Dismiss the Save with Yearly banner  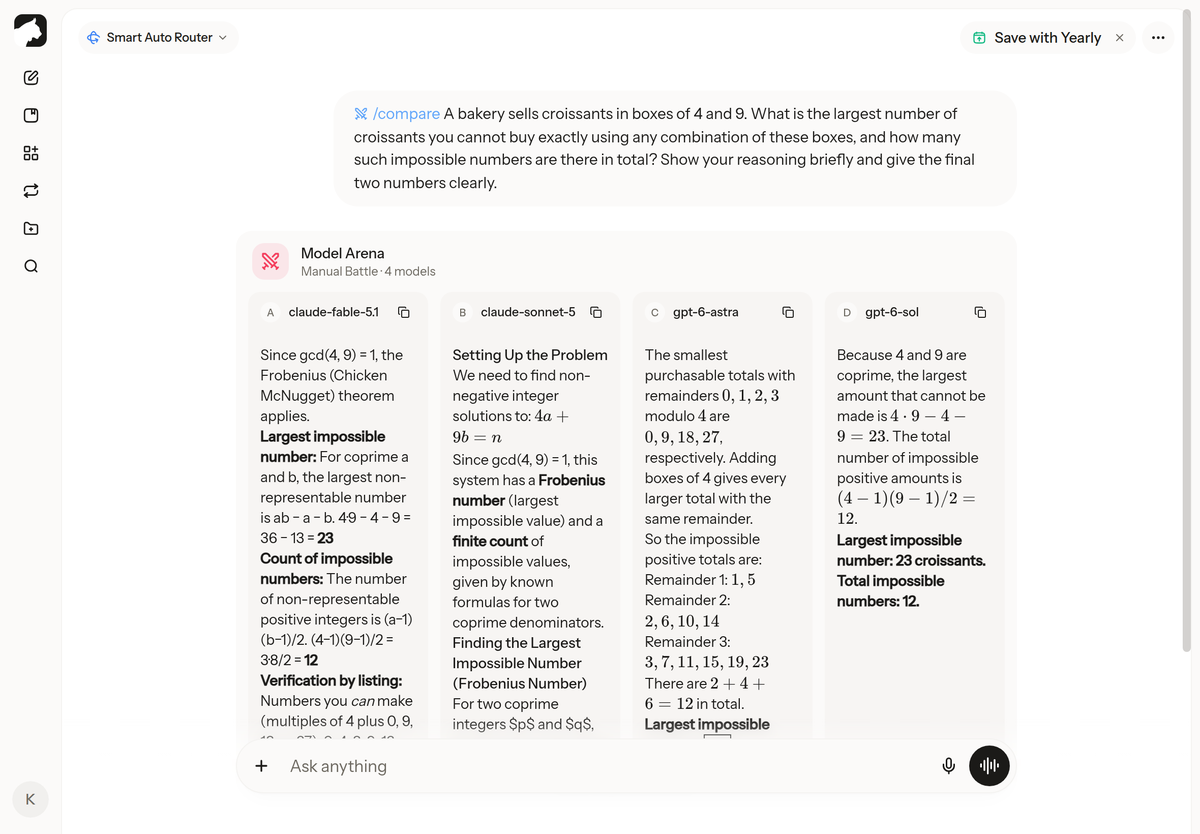pyautogui.click(x=1119, y=37)
